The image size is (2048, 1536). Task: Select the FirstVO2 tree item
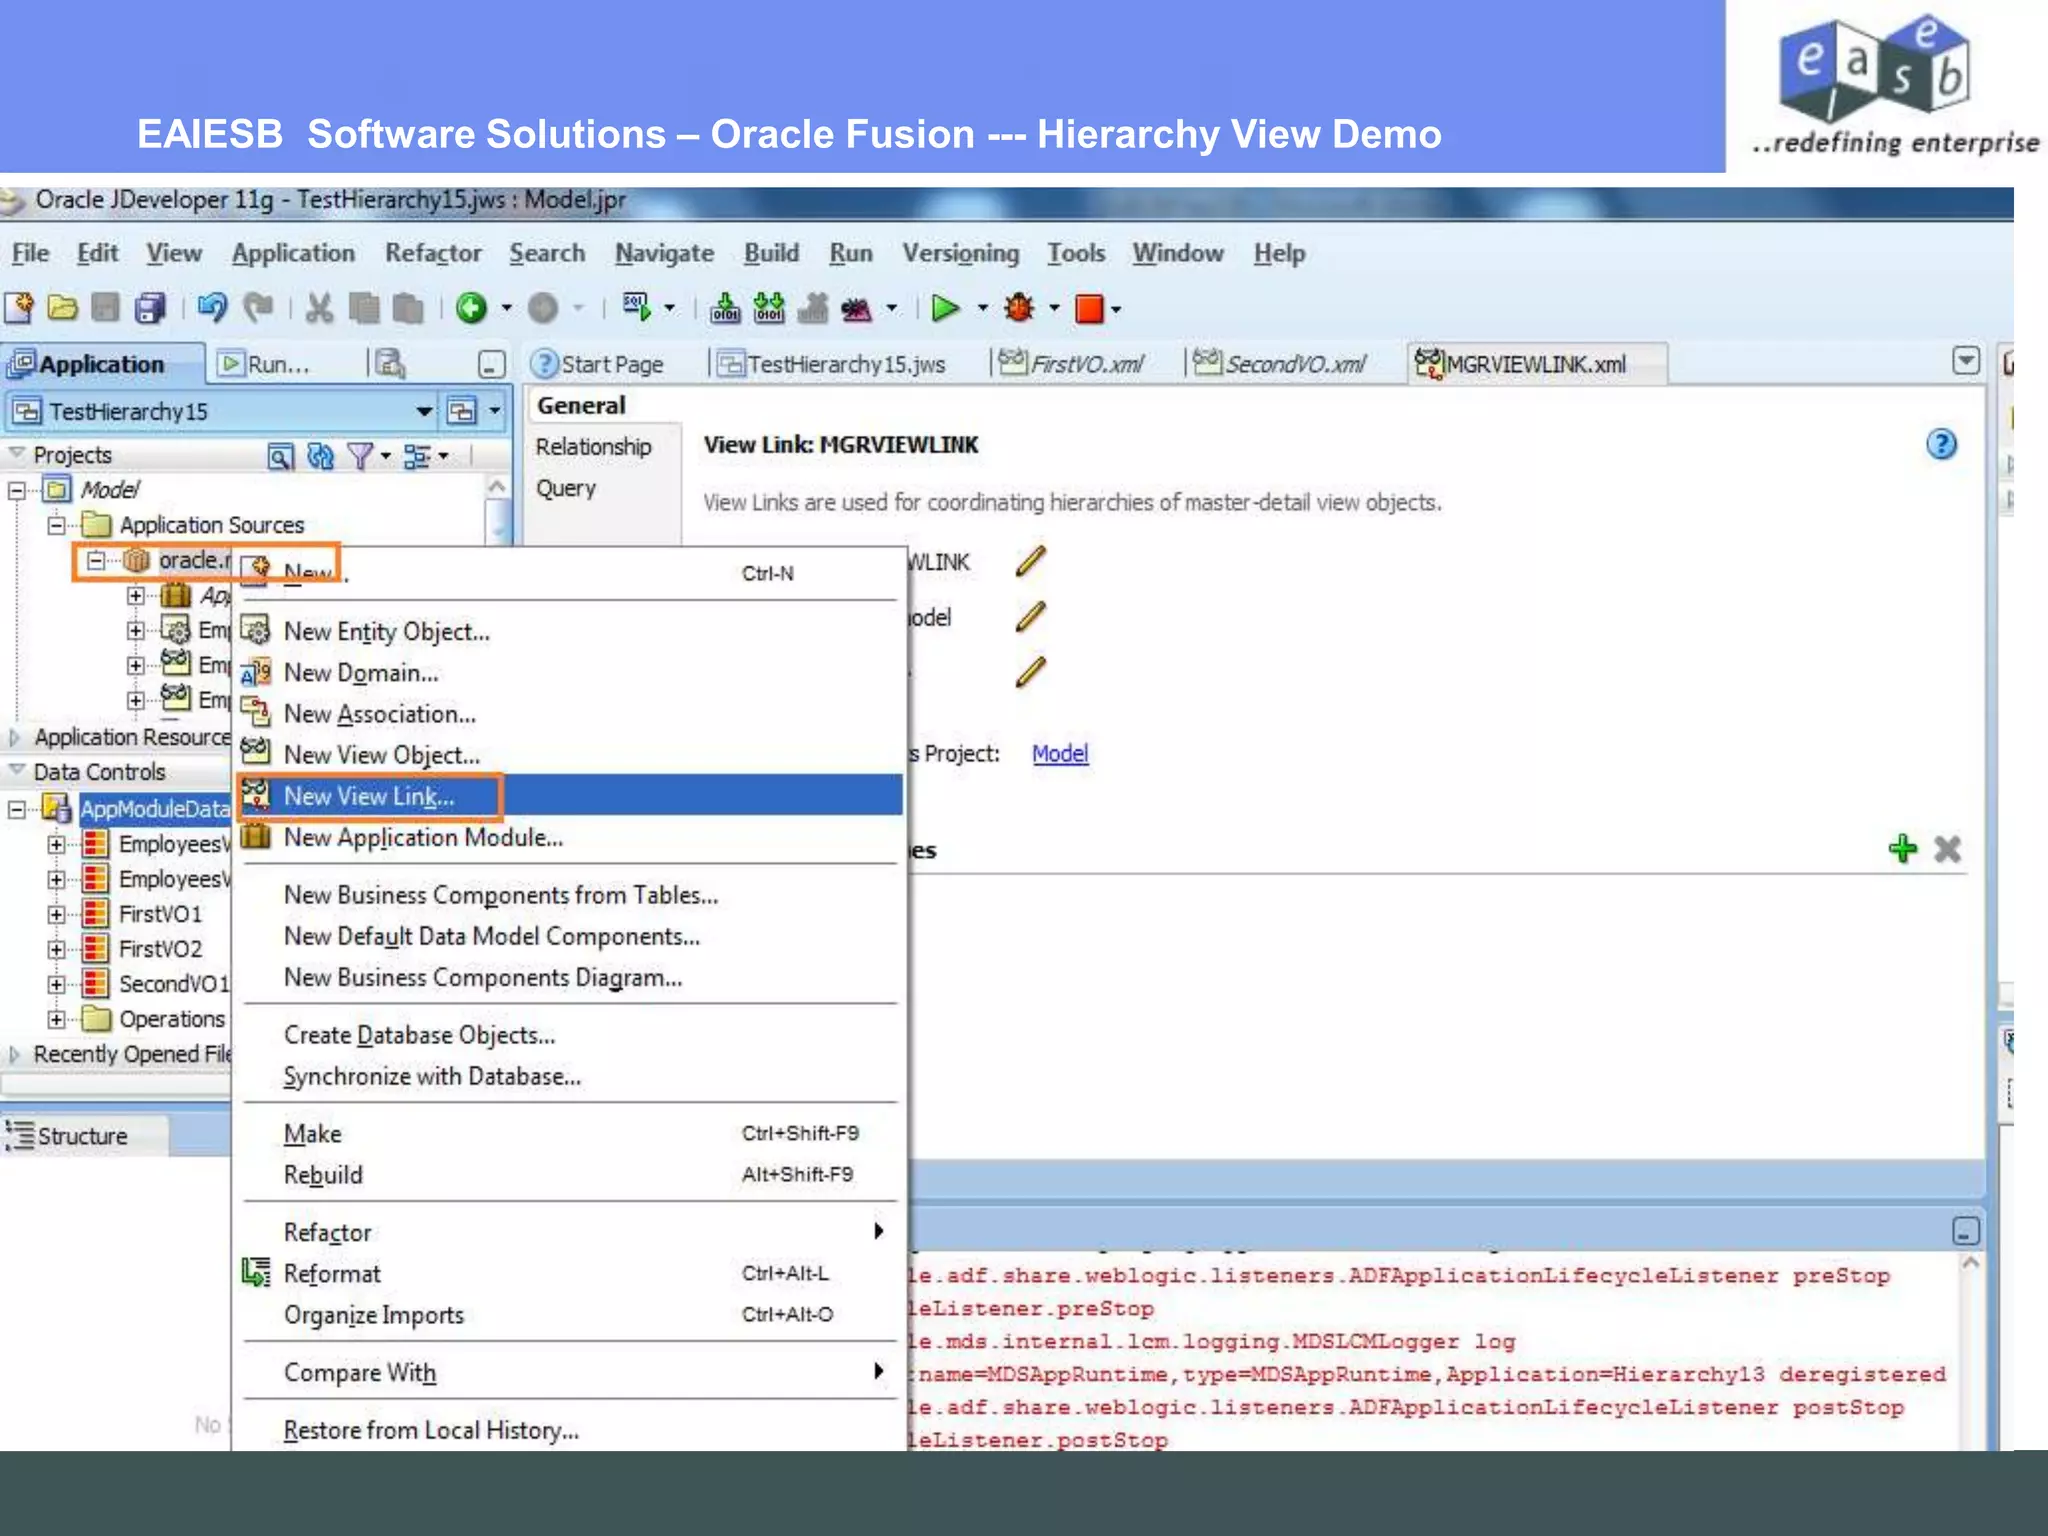(160, 949)
